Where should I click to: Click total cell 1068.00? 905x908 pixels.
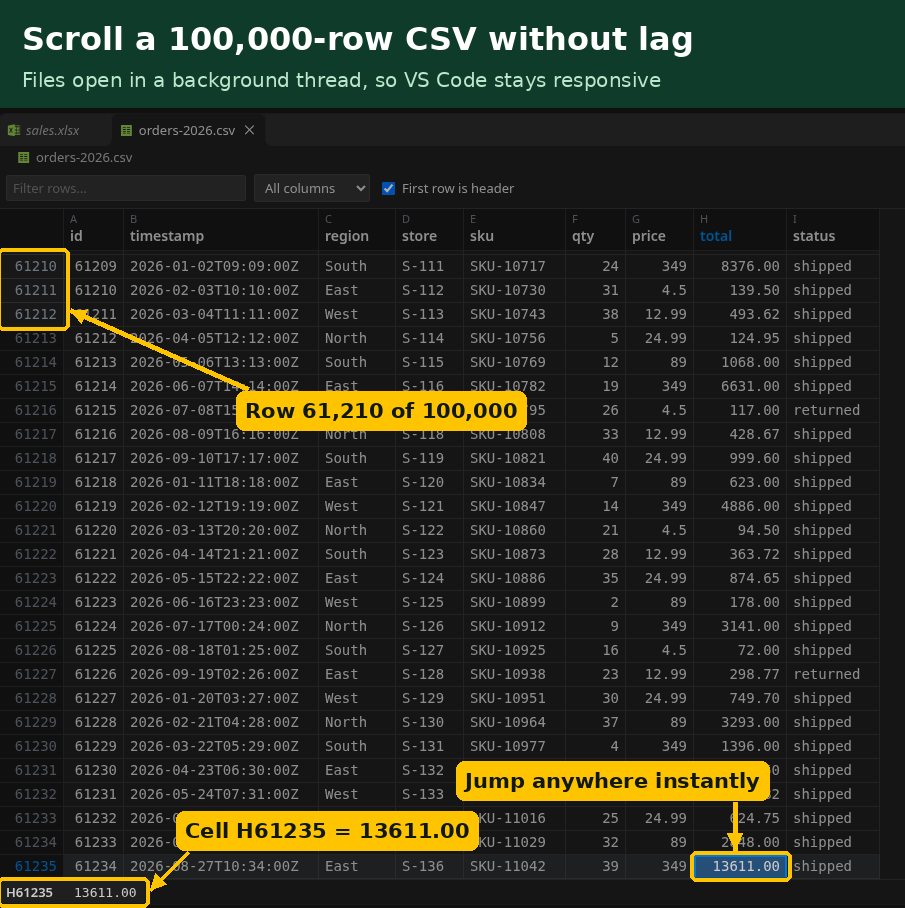tap(741, 362)
